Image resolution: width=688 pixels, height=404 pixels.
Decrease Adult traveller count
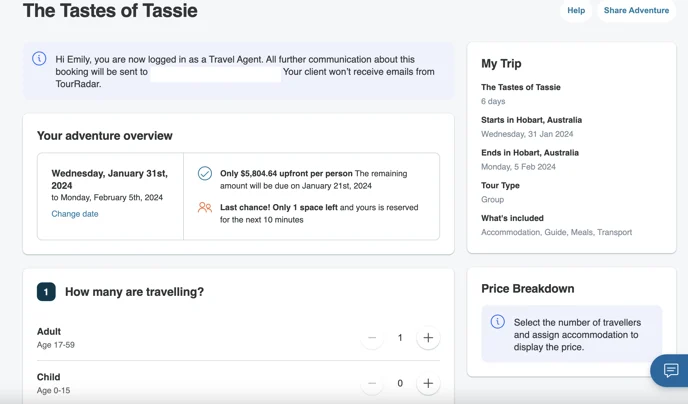[x=372, y=338]
